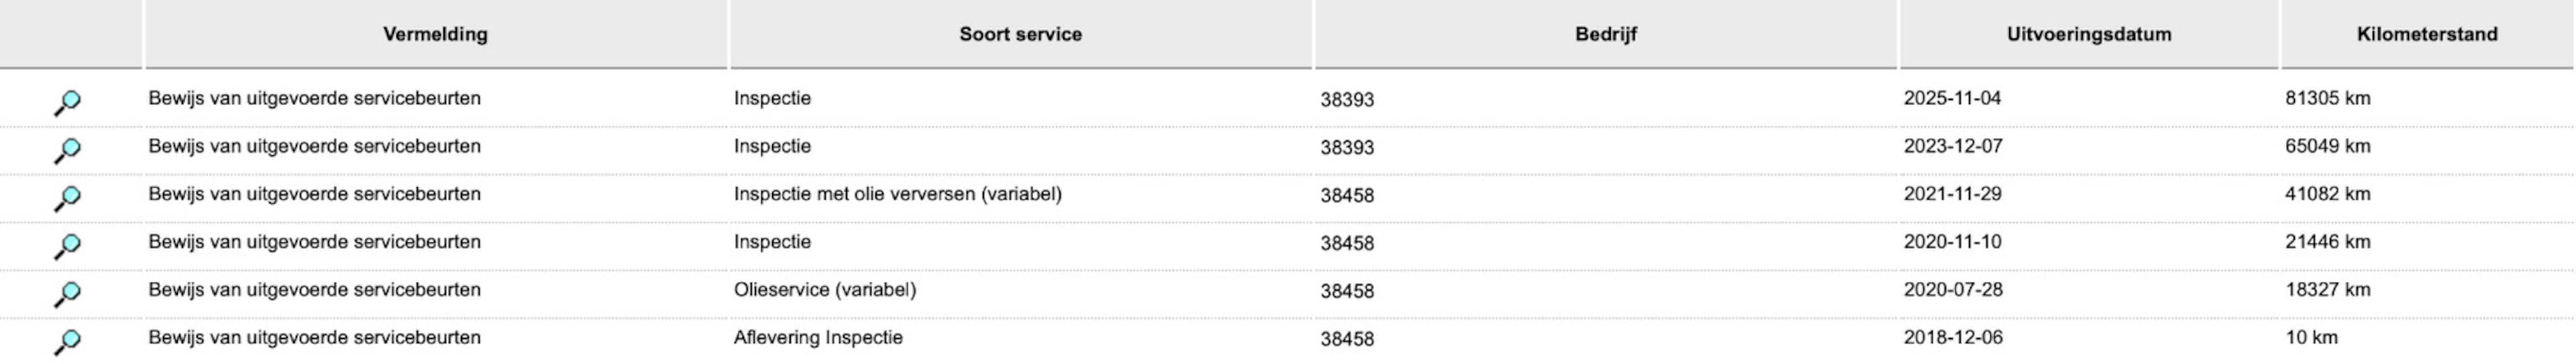This screenshot has width=2576, height=364.
Task: Select 'Inspectie met olie verversen (variabel)' cell
Action: pos(897,194)
